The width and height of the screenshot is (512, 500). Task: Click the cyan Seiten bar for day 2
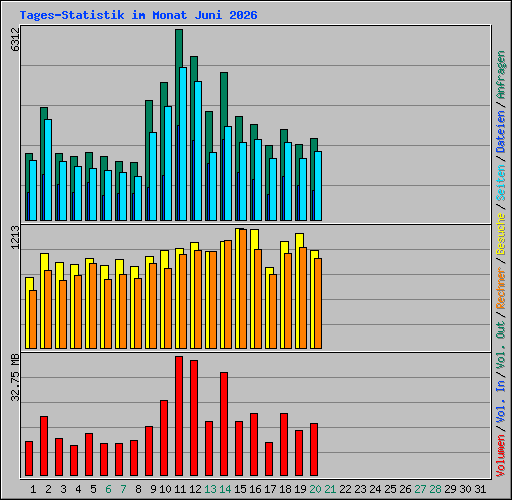click(x=48, y=170)
